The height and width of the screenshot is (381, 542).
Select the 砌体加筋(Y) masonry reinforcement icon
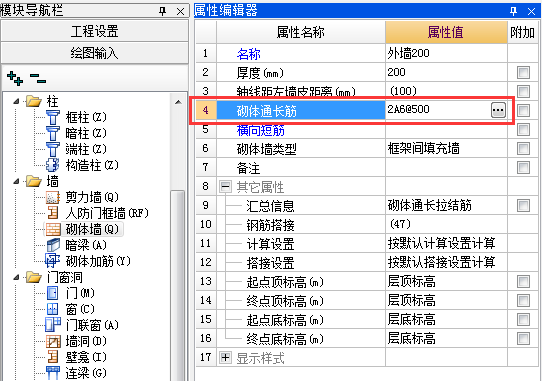point(53,261)
